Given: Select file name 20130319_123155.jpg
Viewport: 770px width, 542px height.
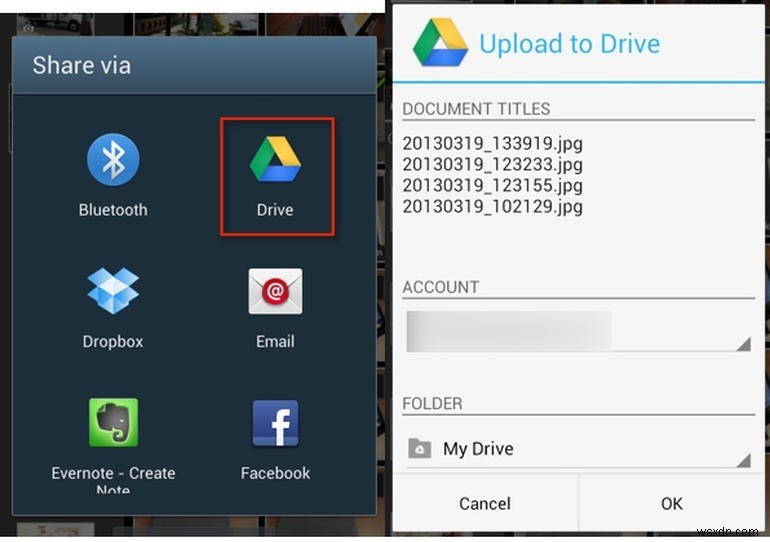Looking at the screenshot, I should click(x=493, y=186).
